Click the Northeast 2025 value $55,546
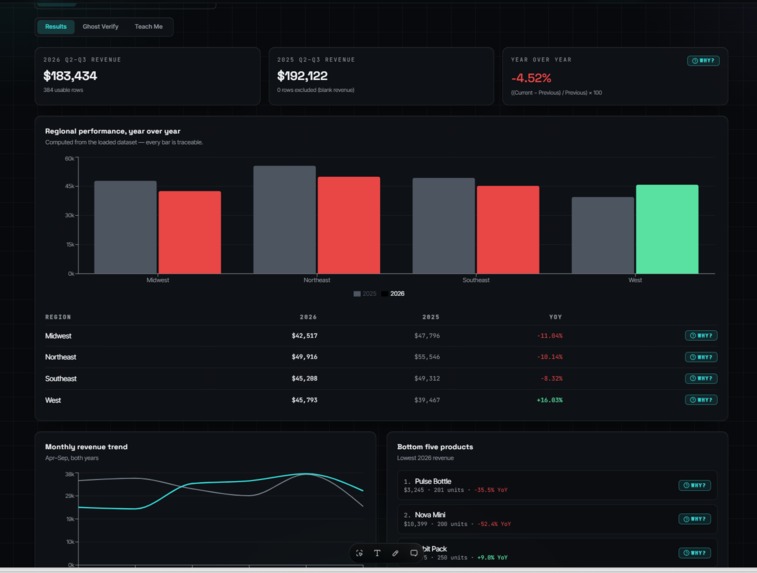The image size is (757, 573). [427, 357]
